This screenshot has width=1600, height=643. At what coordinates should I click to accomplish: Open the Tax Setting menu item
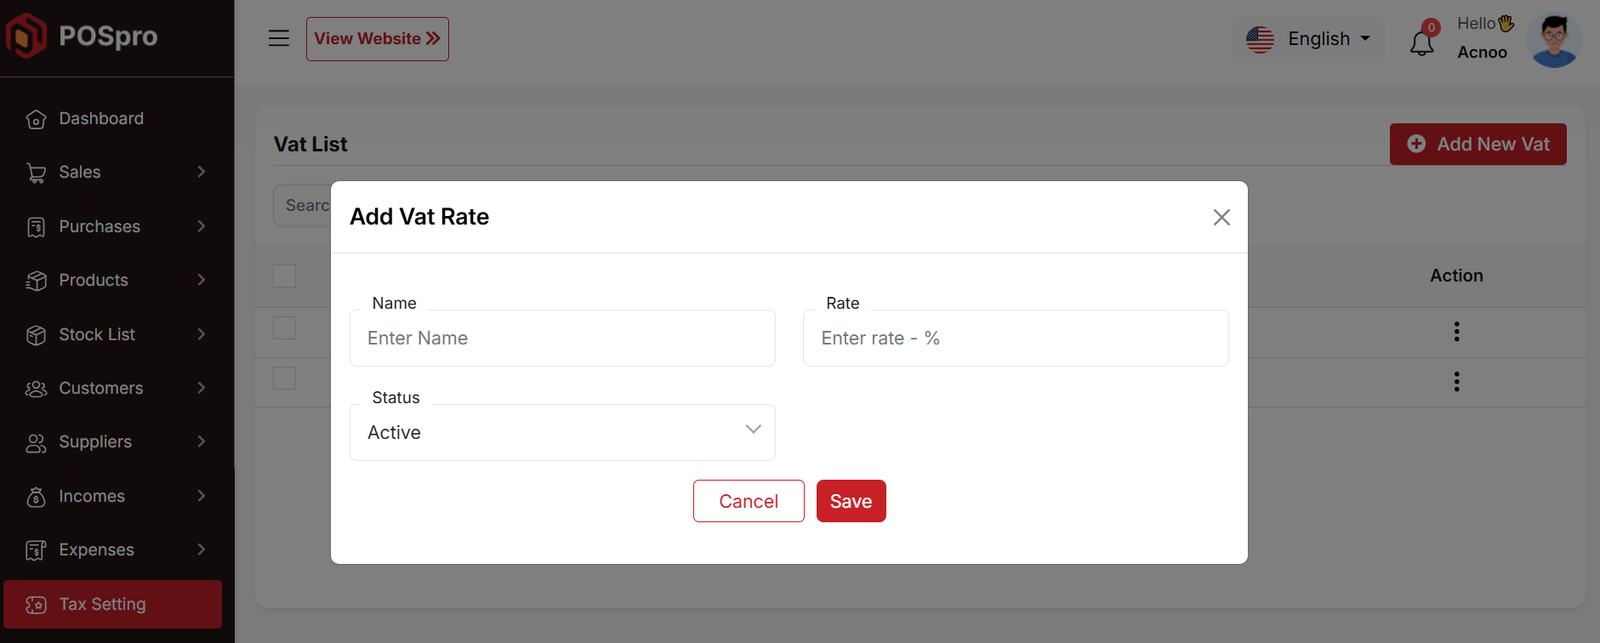112,604
